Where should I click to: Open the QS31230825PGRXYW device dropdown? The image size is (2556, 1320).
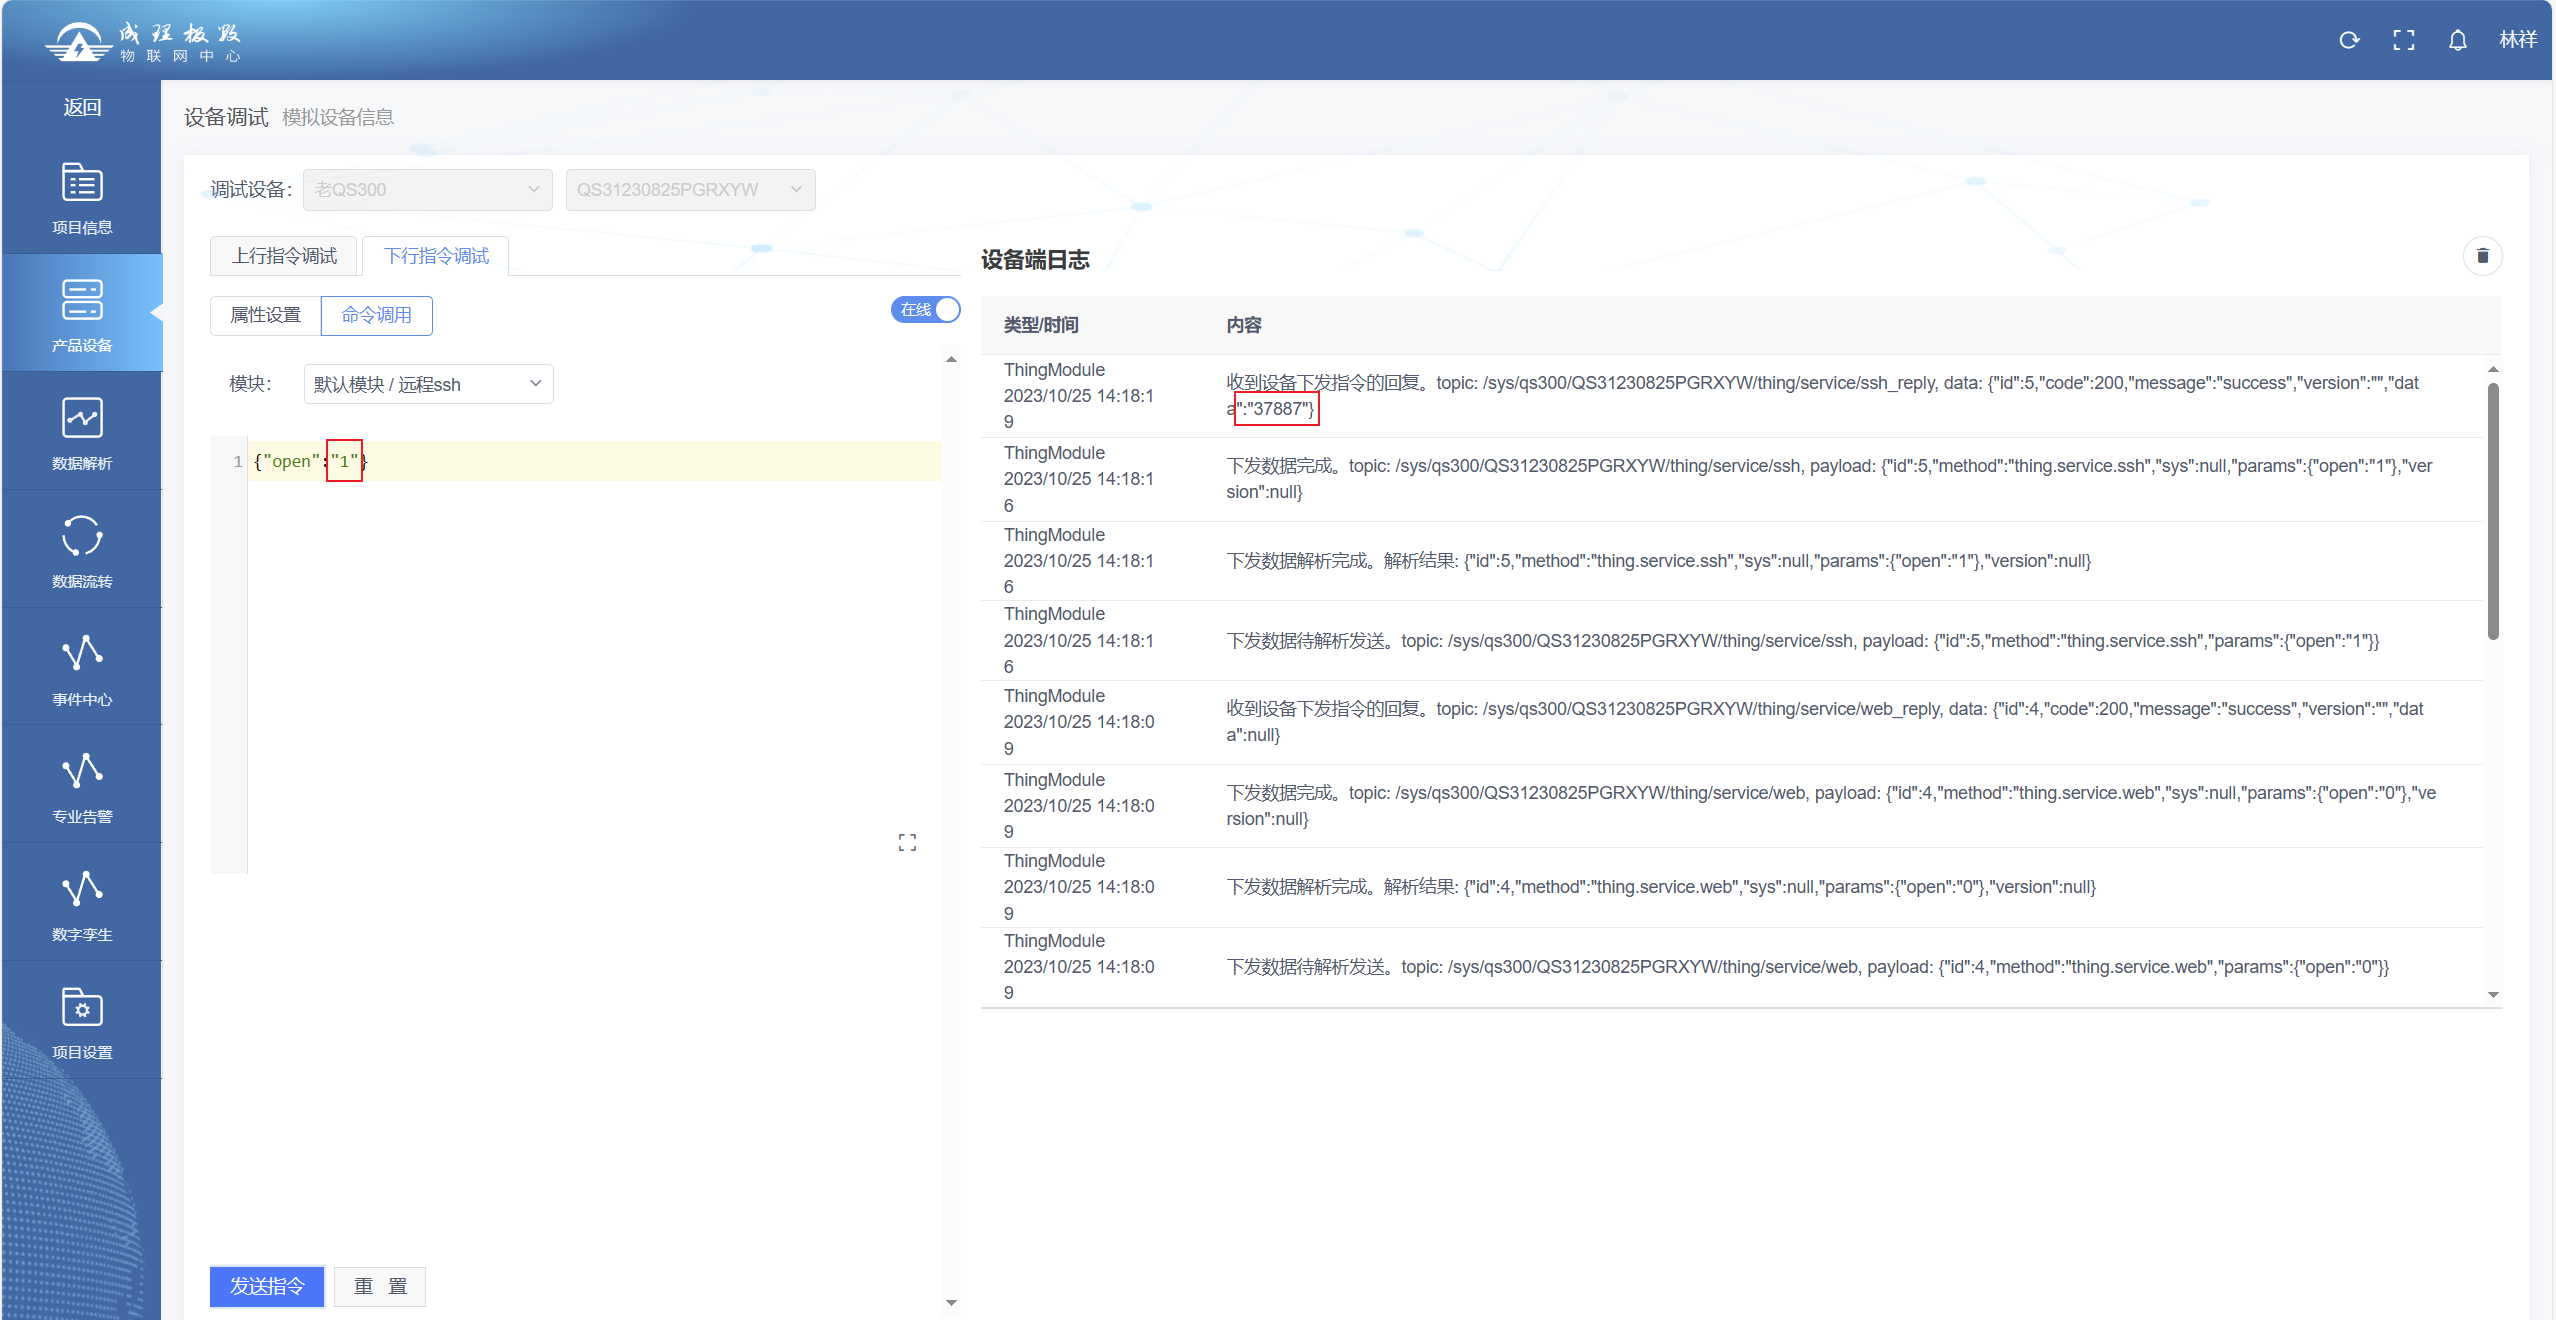point(690,190)
